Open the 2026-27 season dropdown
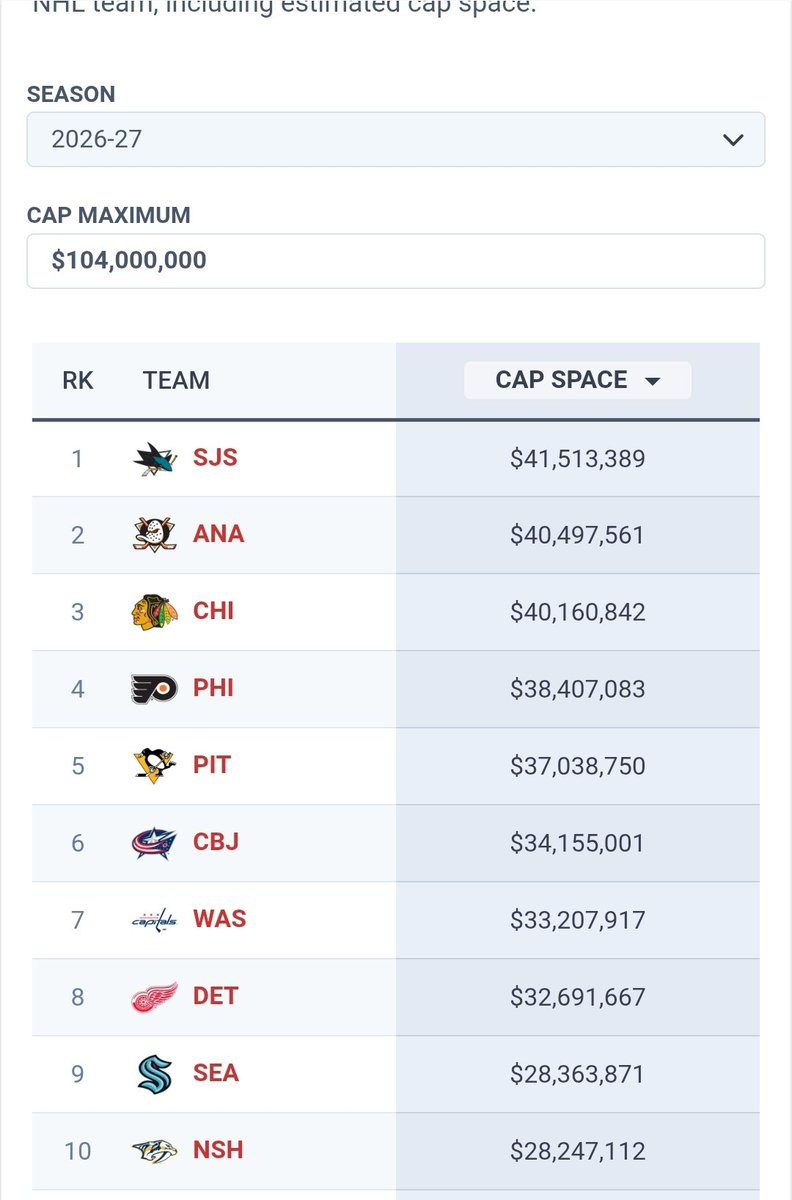The image size is (792, 1200). pos(396,139)
